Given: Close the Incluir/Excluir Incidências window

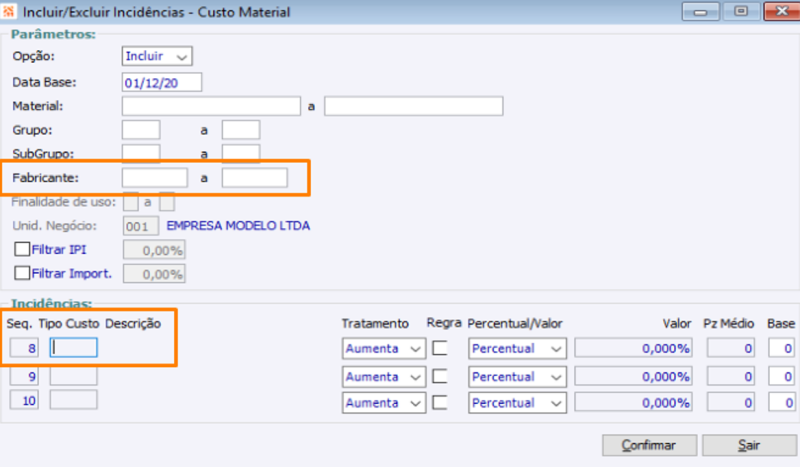Looking at the screenshot, I should coord(781,12).
